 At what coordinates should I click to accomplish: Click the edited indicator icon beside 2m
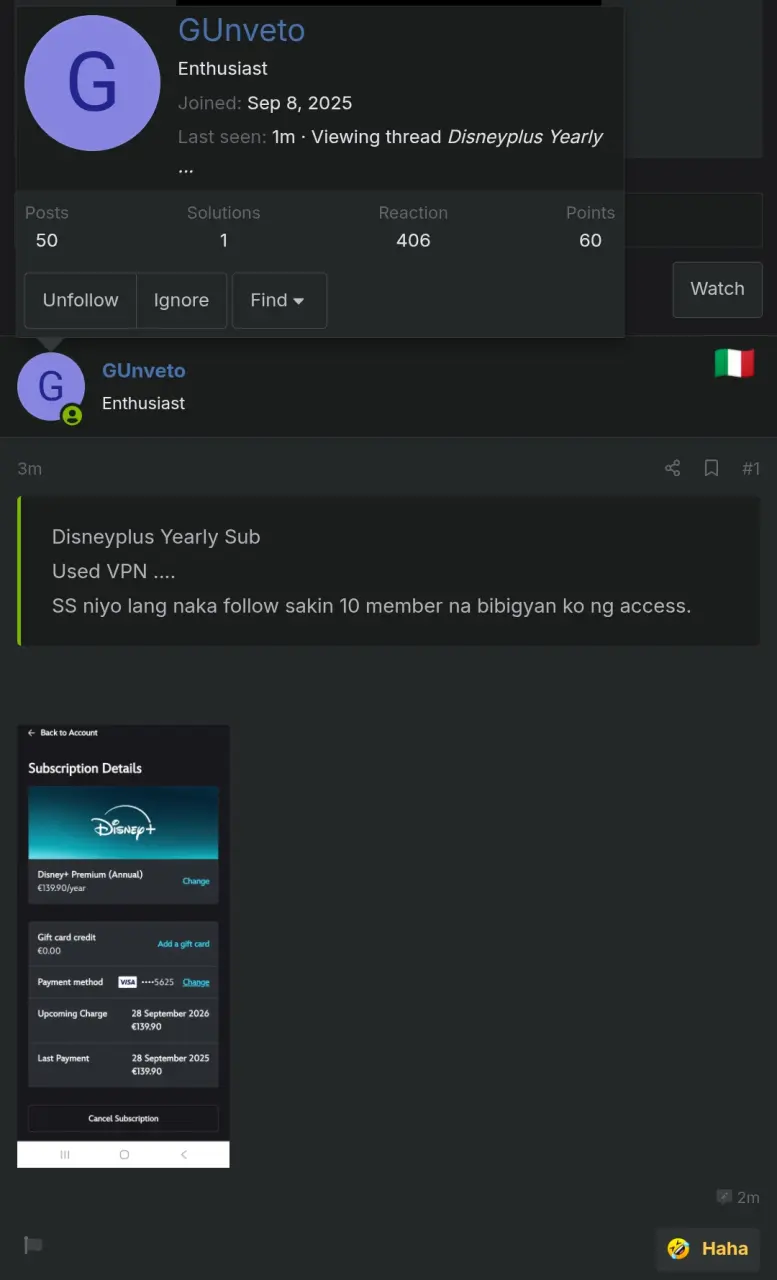[724, 1196]
